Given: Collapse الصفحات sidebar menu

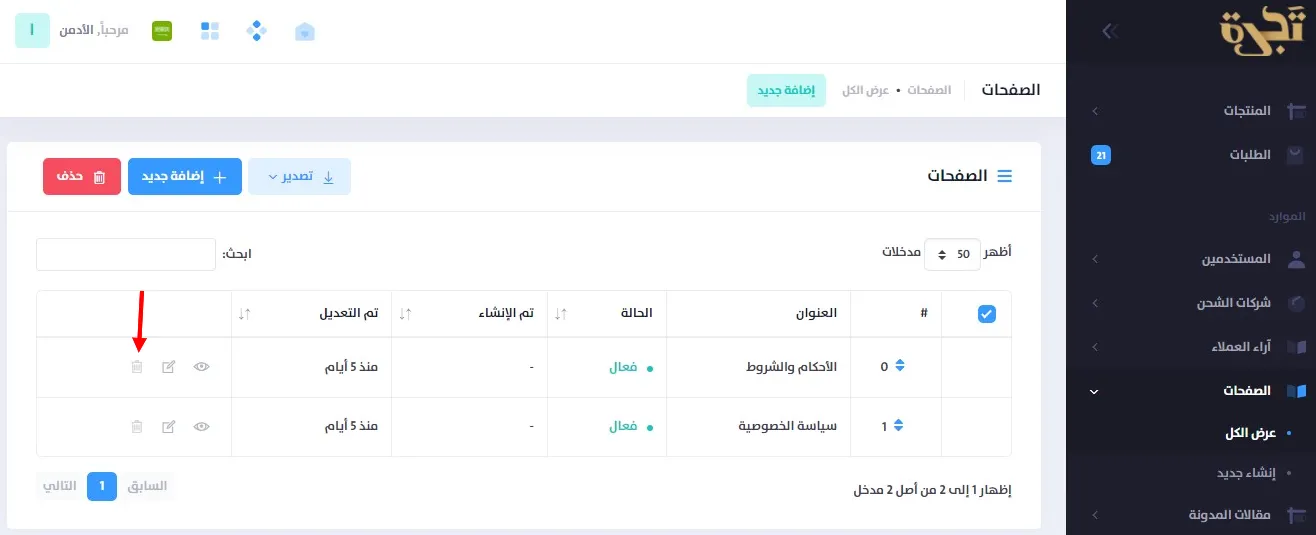Looking at the screenshot, I should pyautogui.click(x=1191, y=391).
